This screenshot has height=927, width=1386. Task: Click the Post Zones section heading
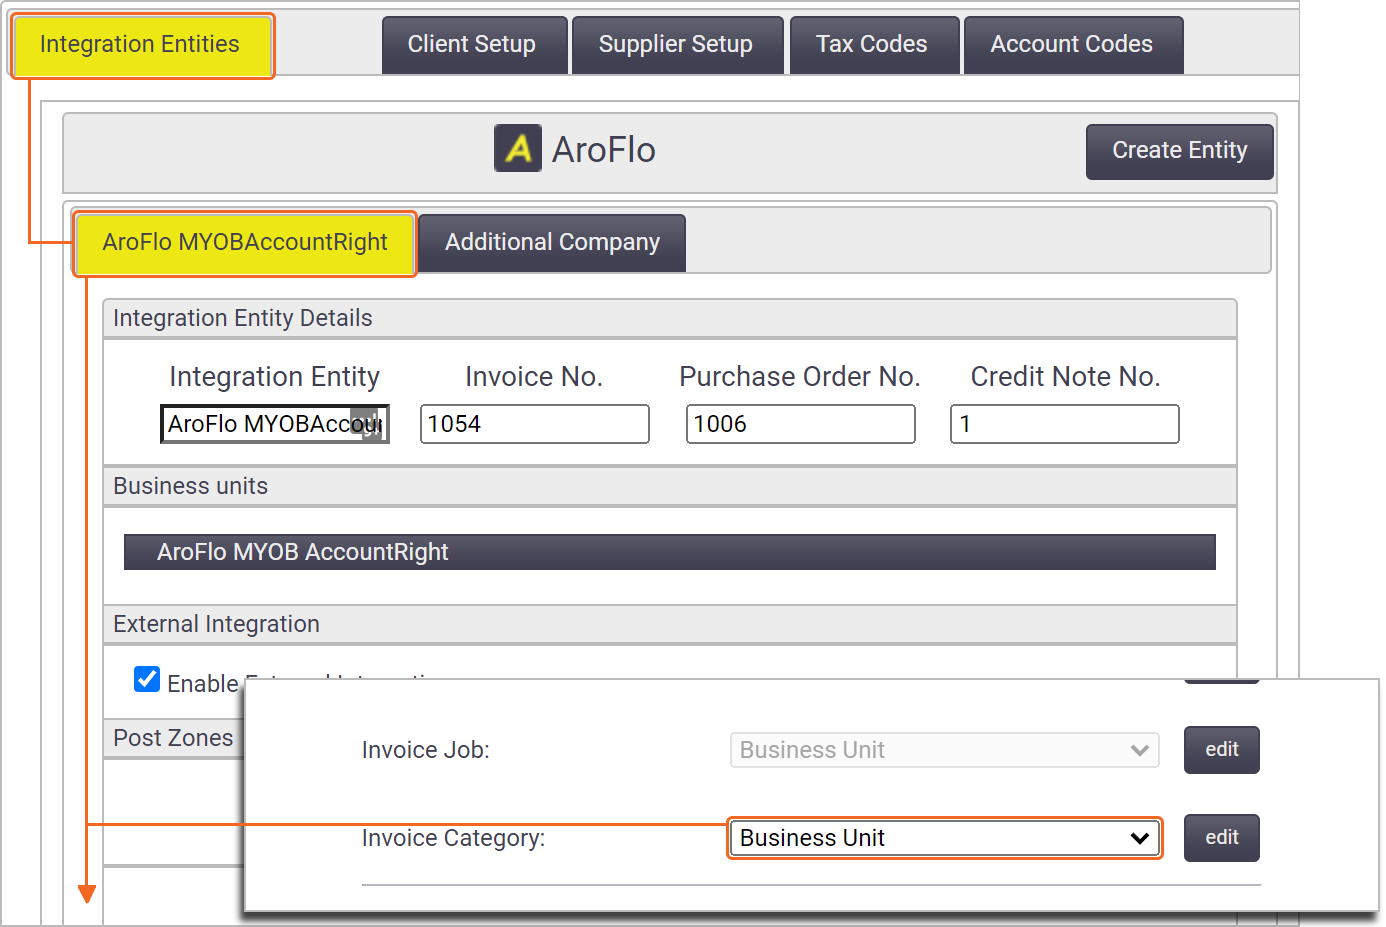pyautogui.click(x=173, y=738)
